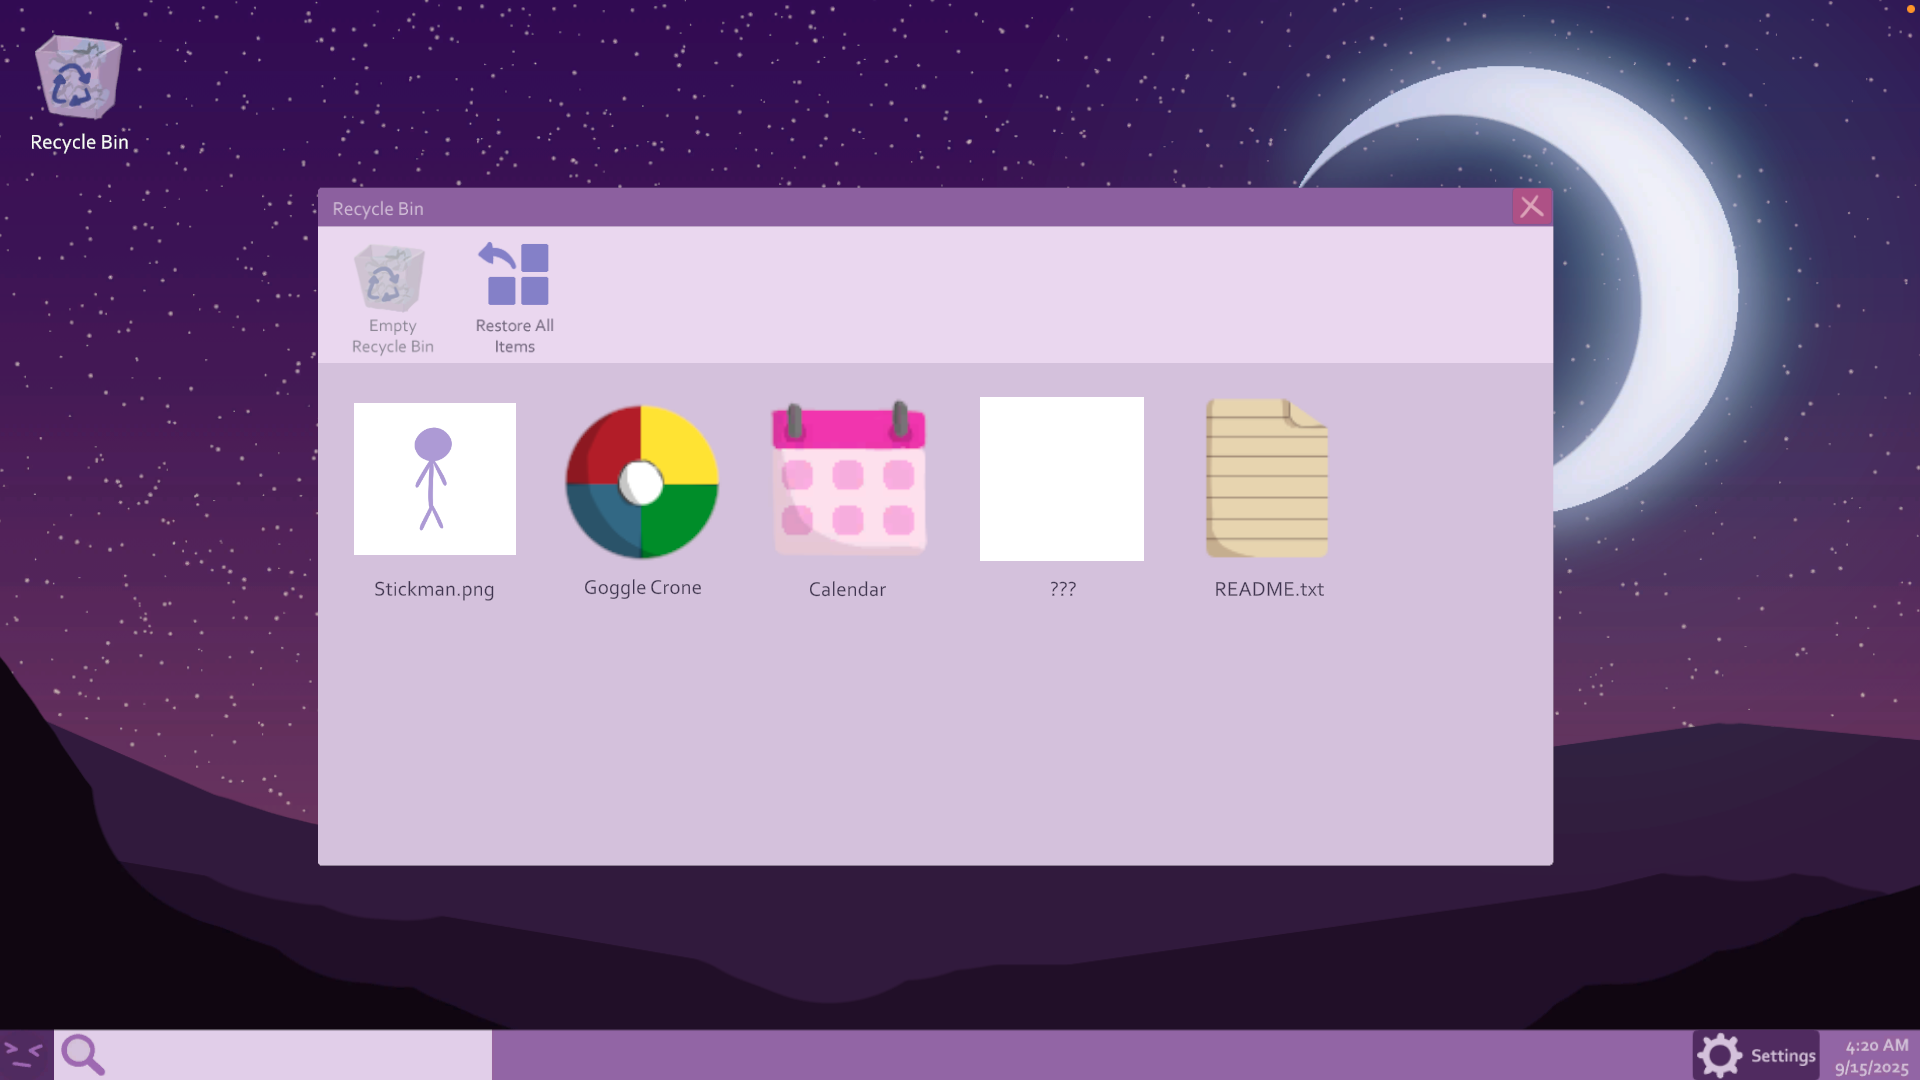
Task: Click the Settings gear icon
Action: tap(1720, 1056)
